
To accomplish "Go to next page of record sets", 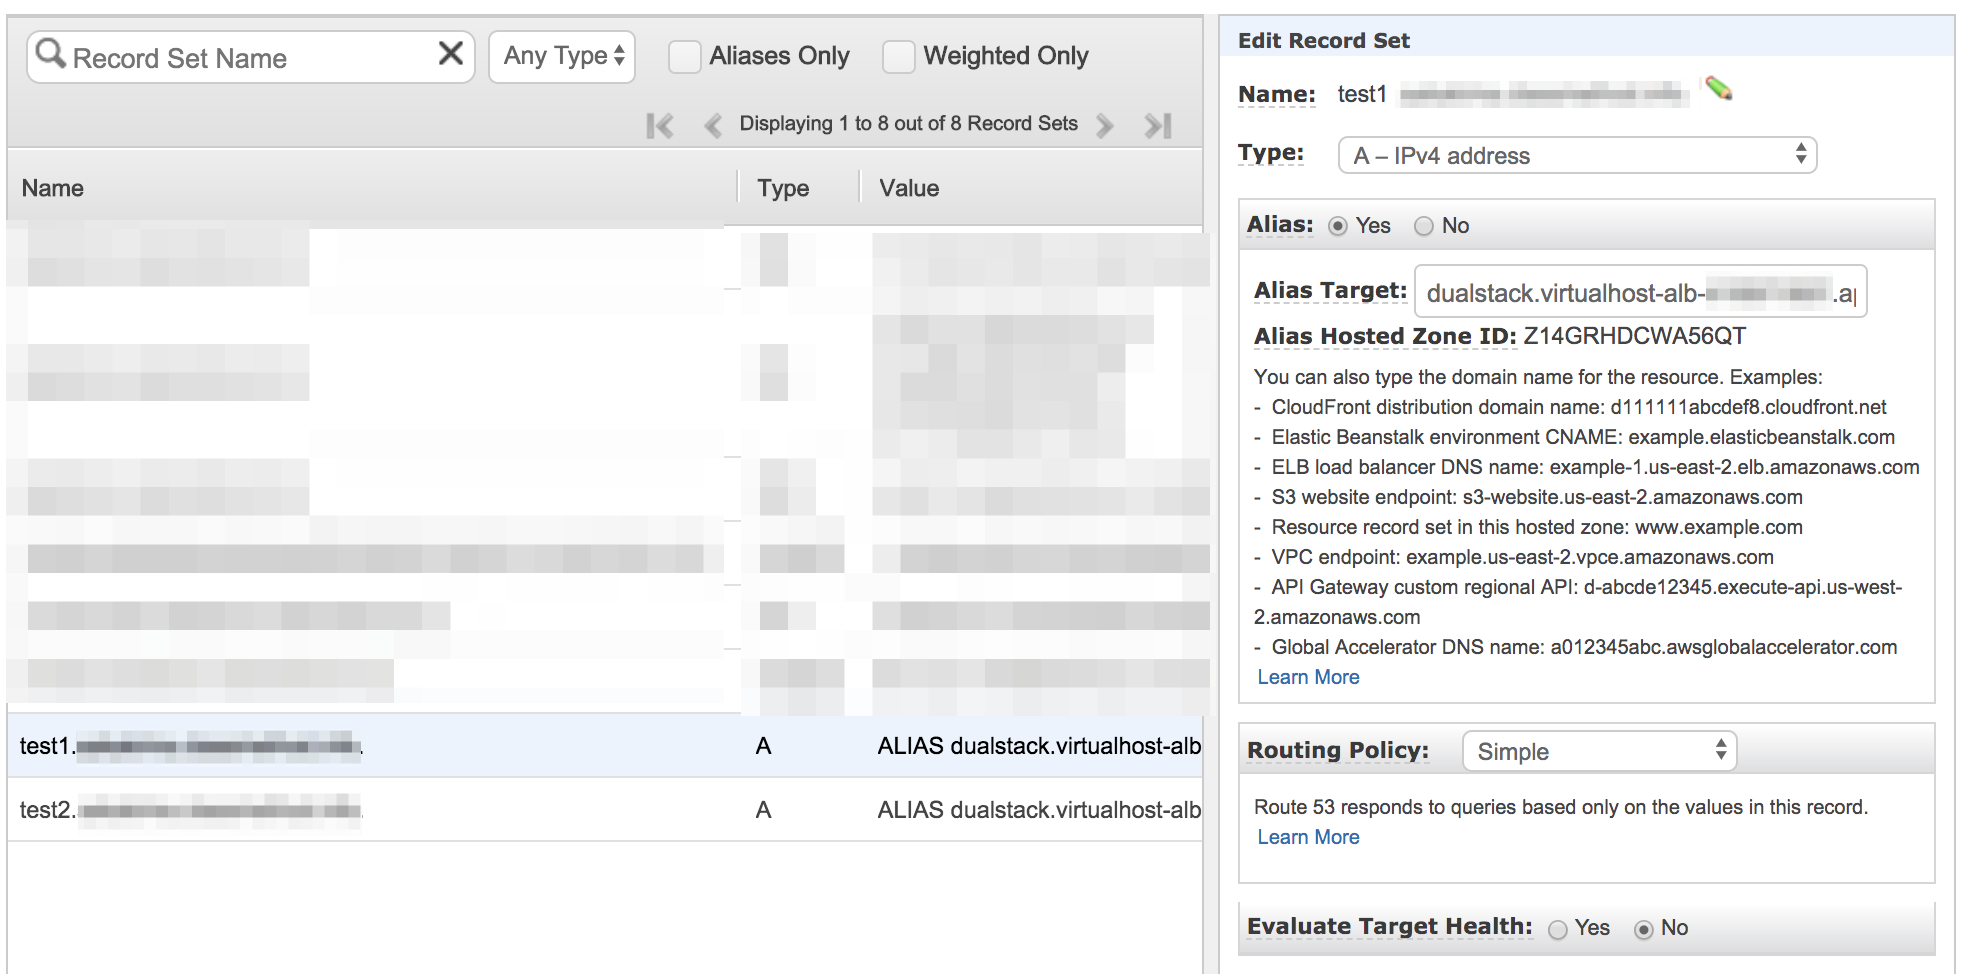I will point(1104,126).
